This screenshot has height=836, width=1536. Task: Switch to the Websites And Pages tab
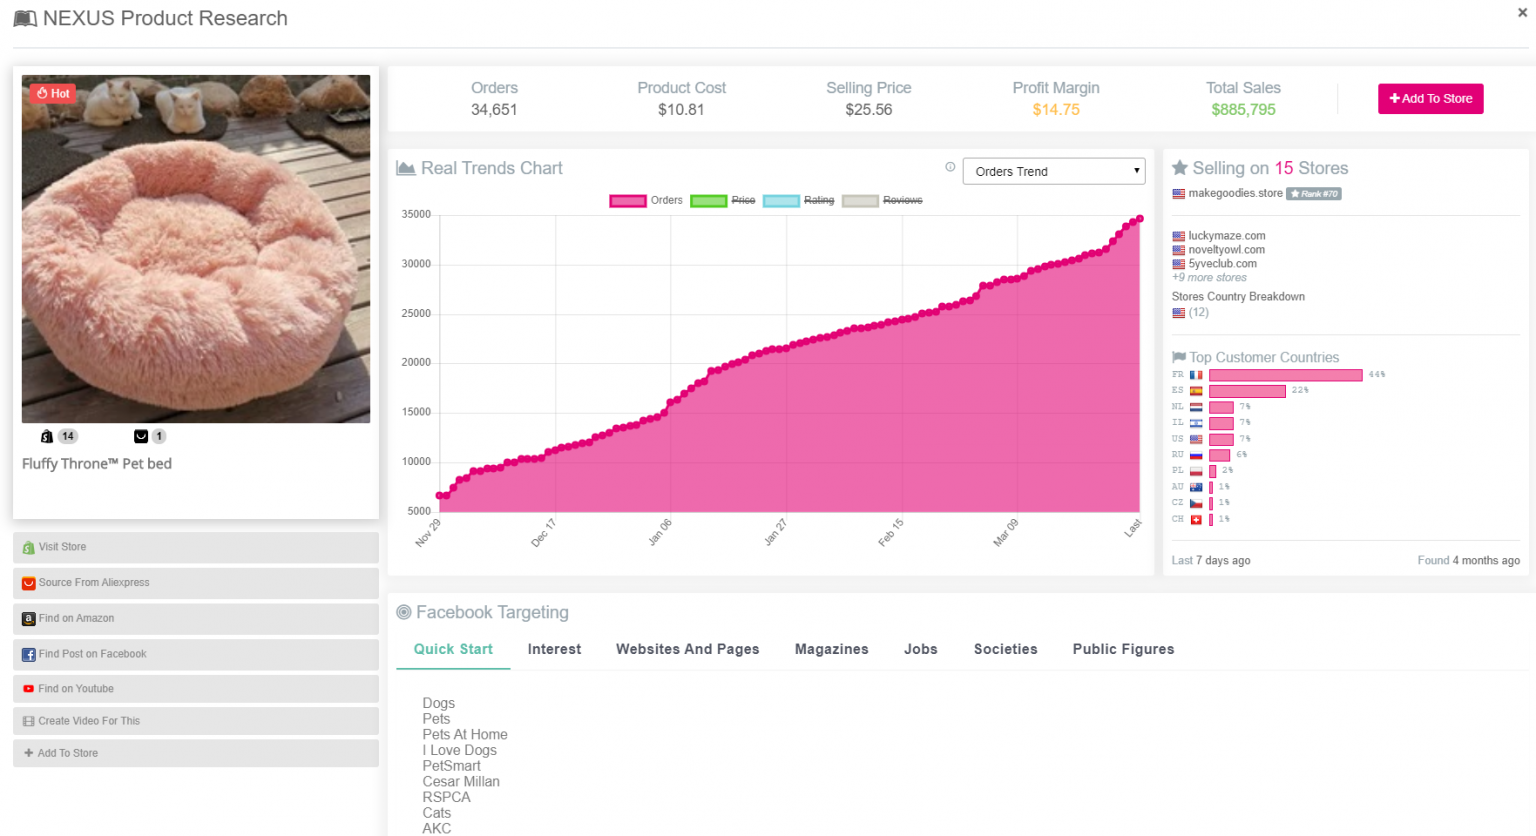pyautogui.click(x=688, y=649)
